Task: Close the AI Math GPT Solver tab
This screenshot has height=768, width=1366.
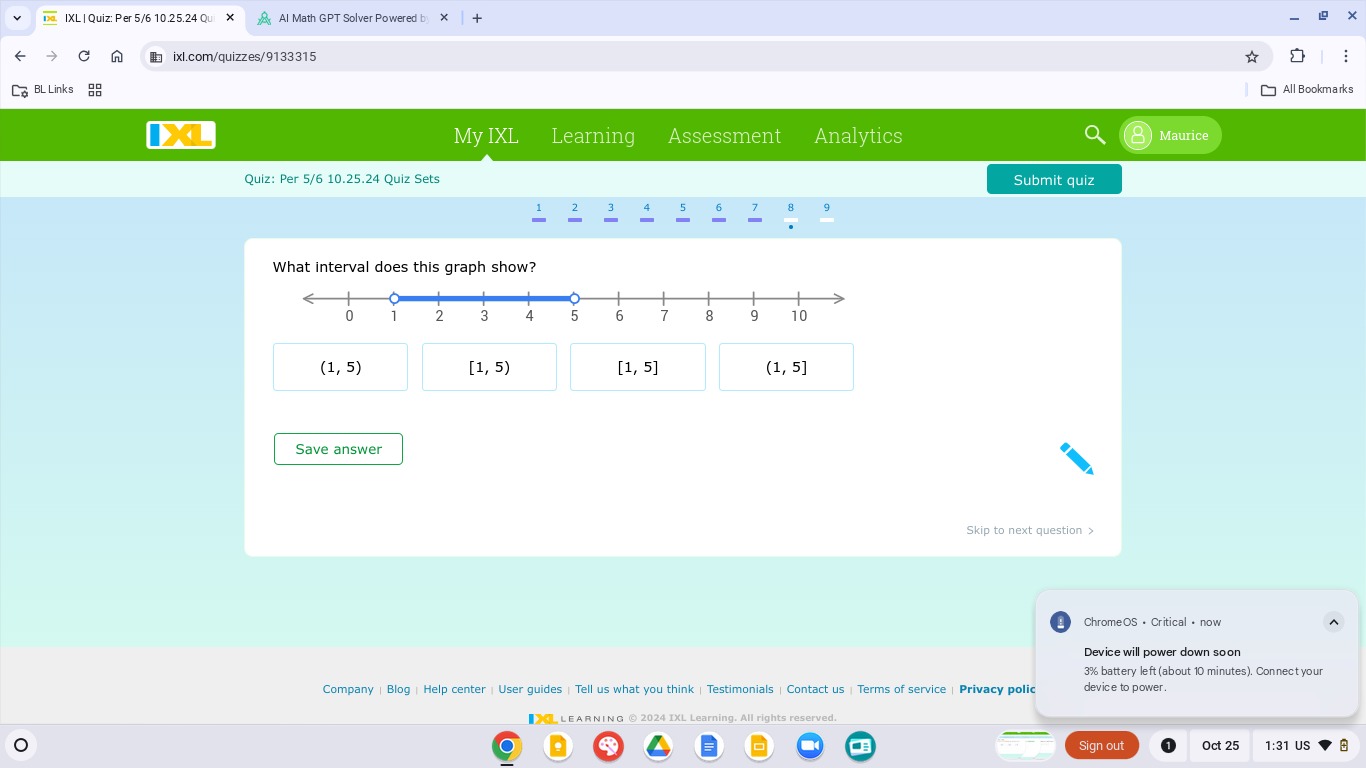Action: [444, 18]
